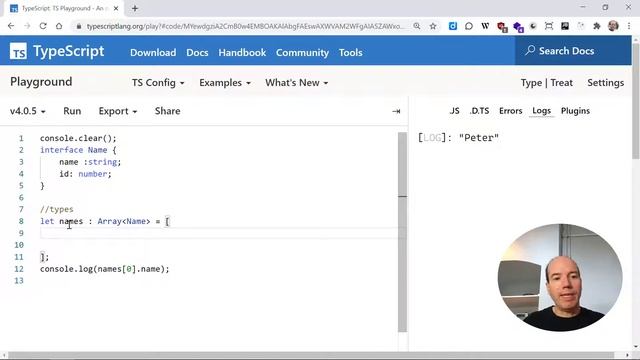Open the Chrome three-dot menu
The height and width of the screenshot is (360, 640).
click(629, 26)
